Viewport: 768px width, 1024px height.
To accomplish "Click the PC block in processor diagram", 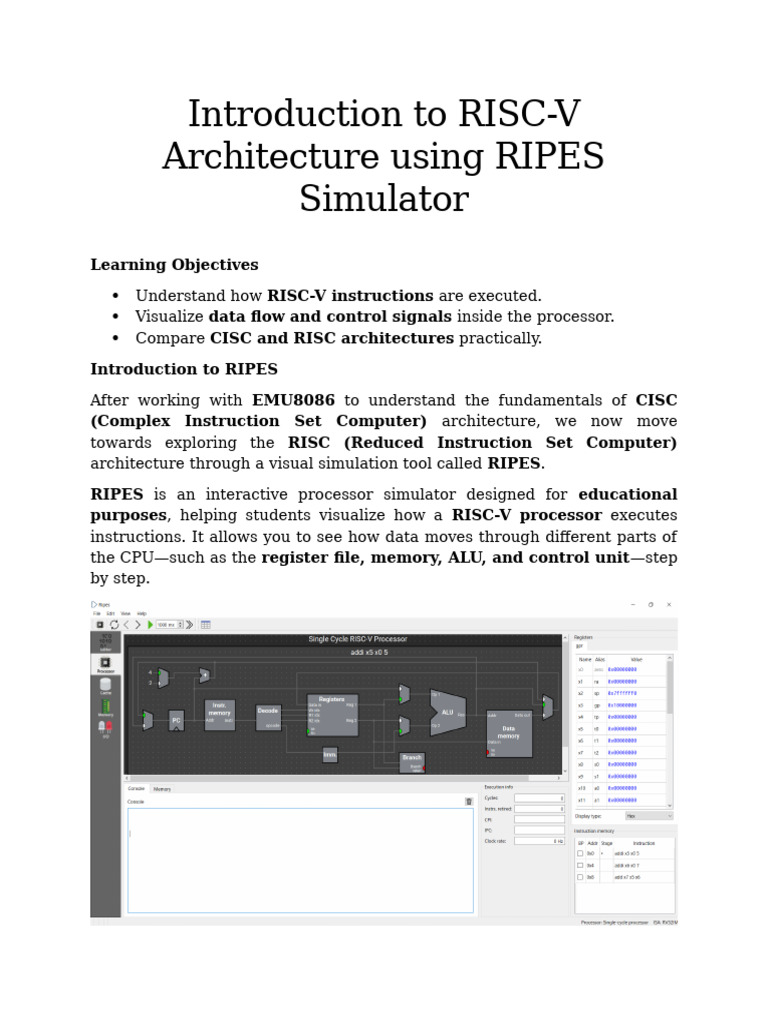I will (x=176, y=720).
